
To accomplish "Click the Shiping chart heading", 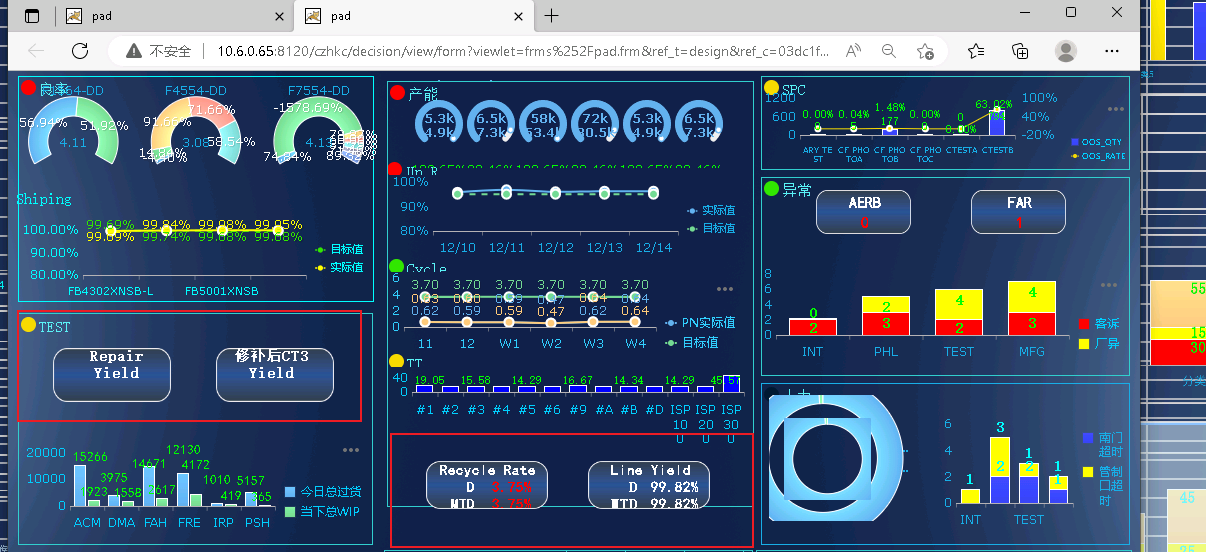I will tap(44, 199).
